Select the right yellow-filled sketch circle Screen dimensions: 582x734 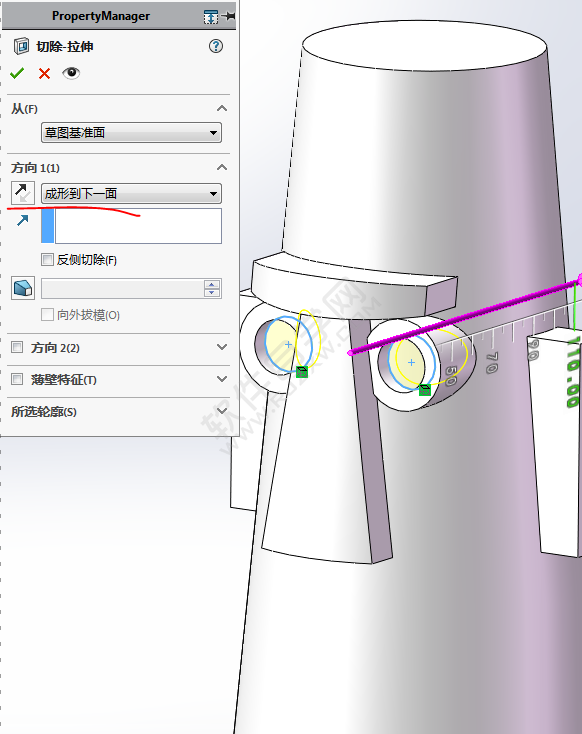coord(411,362)
